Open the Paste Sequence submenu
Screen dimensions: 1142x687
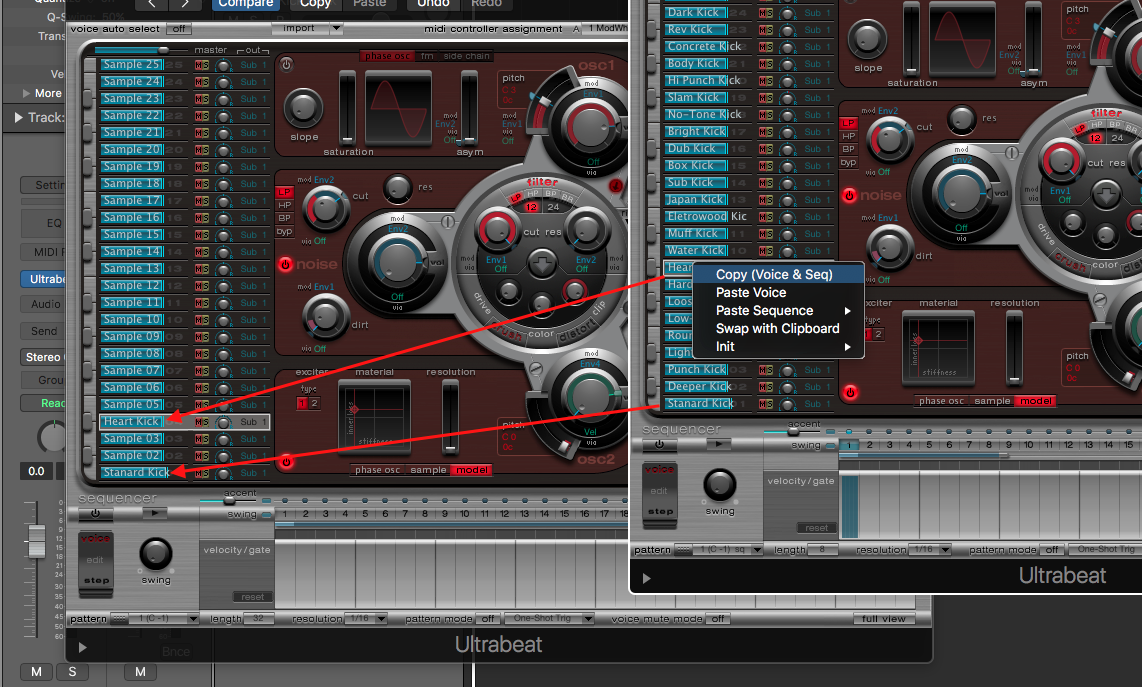coord(778,311)
